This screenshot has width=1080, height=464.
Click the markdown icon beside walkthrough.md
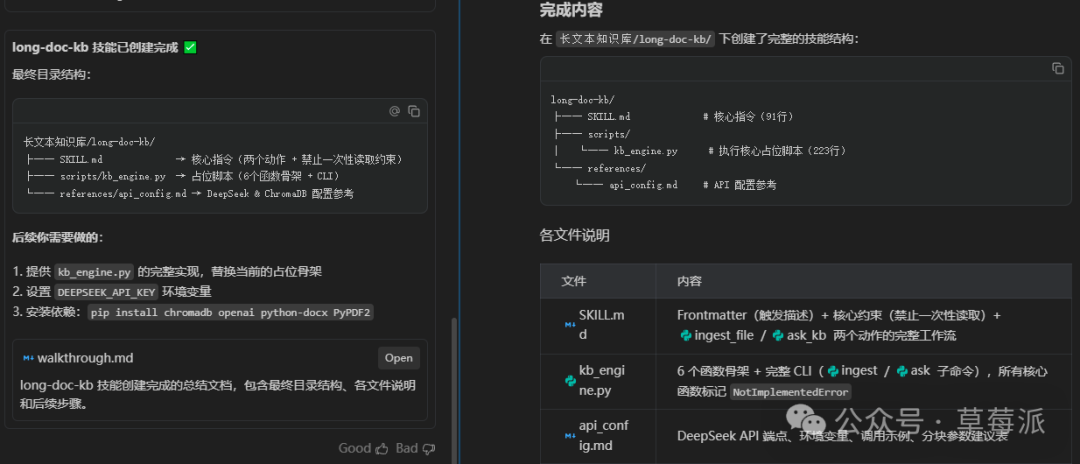(x=29, y=358)
